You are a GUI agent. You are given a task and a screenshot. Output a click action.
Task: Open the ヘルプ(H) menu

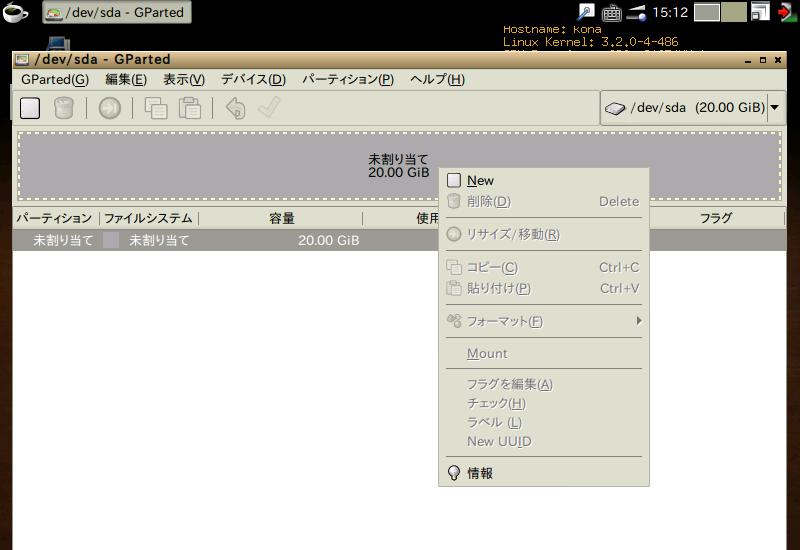point(437,80)
